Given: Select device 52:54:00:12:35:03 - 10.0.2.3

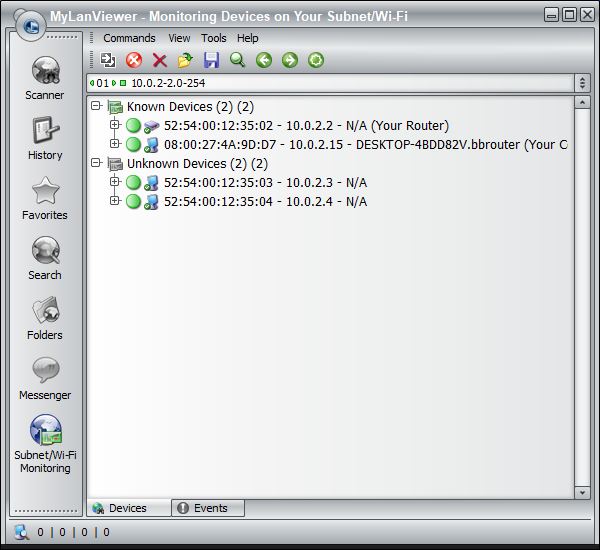Looking at the screenshot, I should 265,183.
